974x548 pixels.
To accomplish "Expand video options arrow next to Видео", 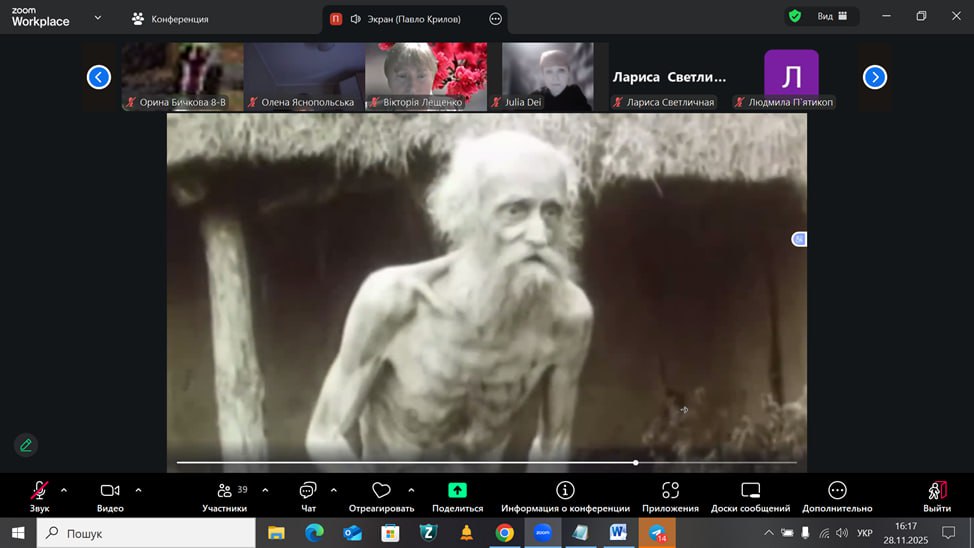I will pos(138,490).
